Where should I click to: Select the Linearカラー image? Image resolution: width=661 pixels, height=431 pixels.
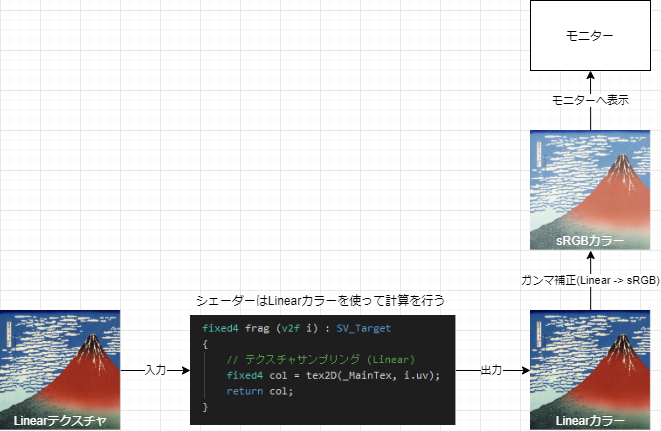[x=590, y=370]
